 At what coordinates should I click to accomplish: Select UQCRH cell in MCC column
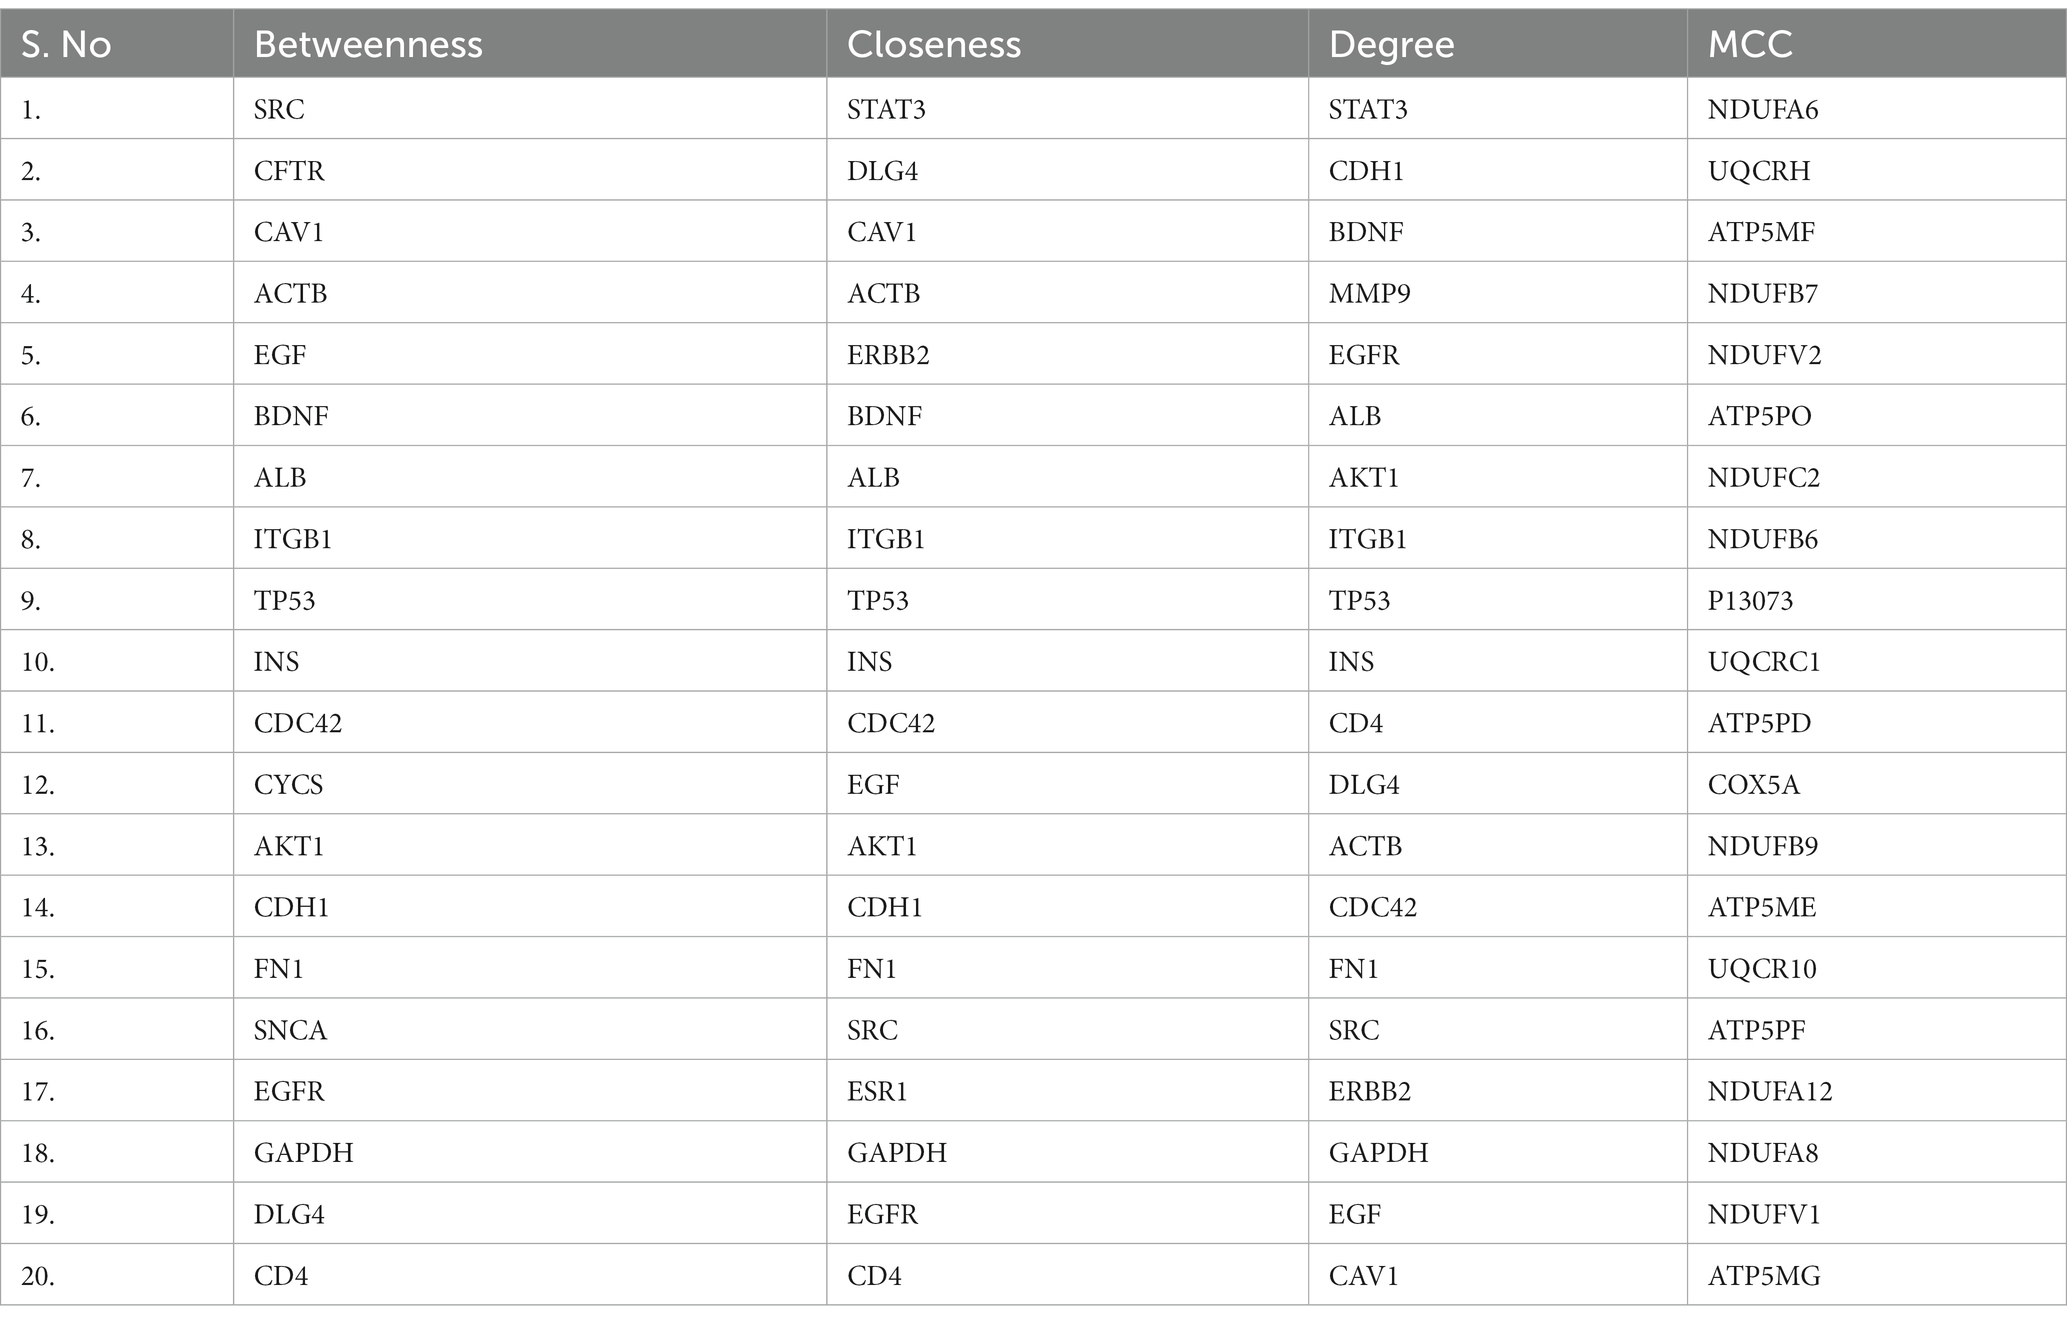pos(1877,170)
